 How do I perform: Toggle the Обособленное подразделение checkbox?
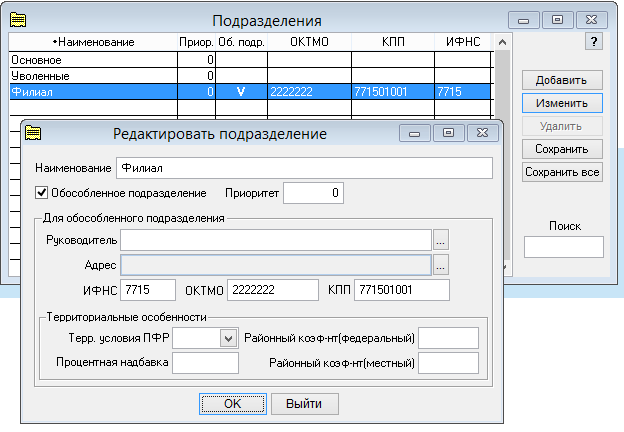click(x=41, y=193)
